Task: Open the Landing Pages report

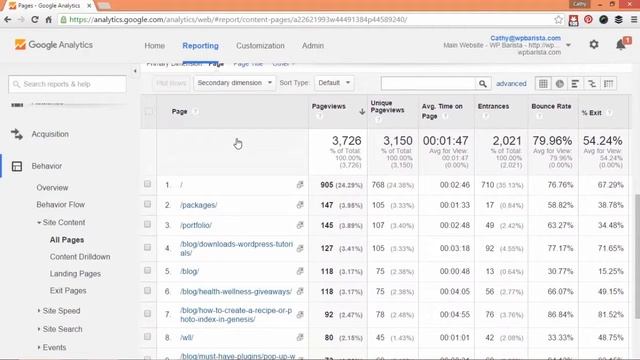Action: pyautogui.click(x=75, y=274)
